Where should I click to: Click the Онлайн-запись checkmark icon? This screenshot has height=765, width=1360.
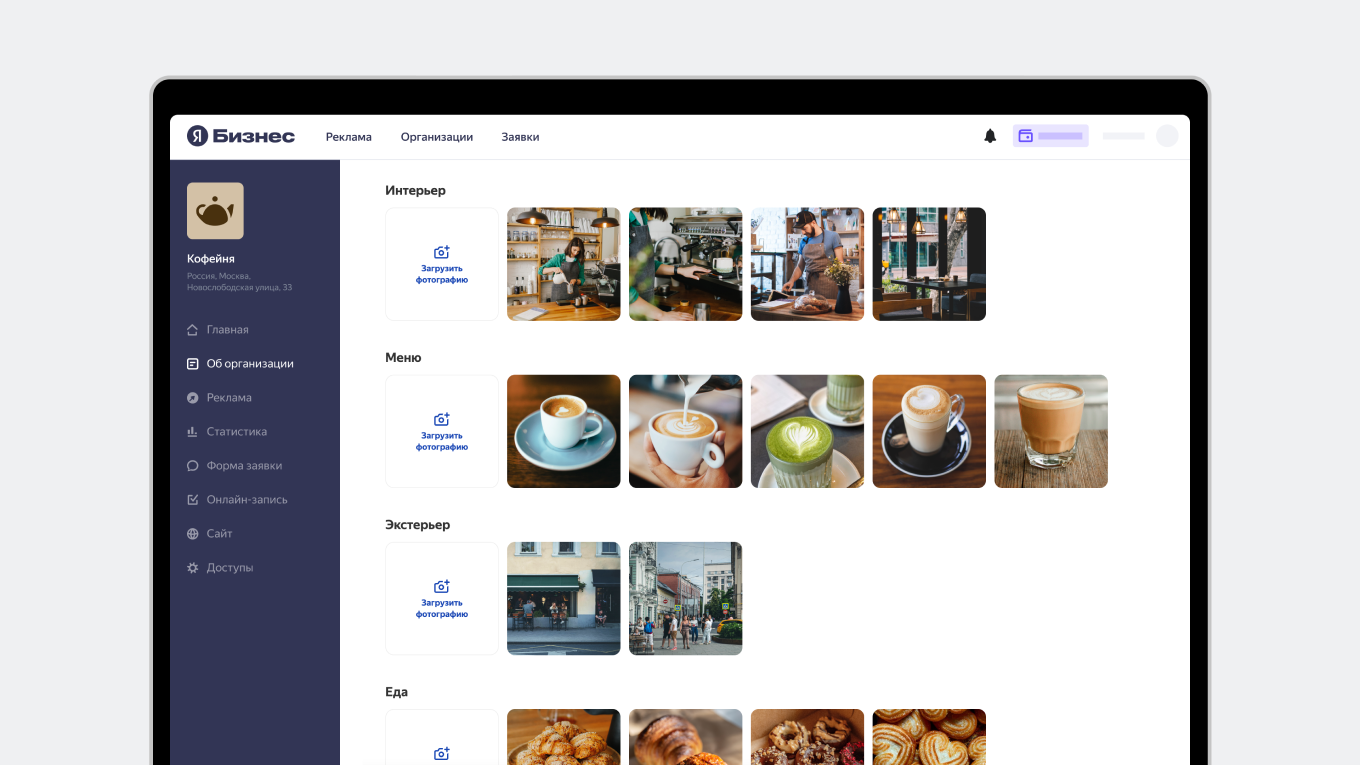pos(193,500)
